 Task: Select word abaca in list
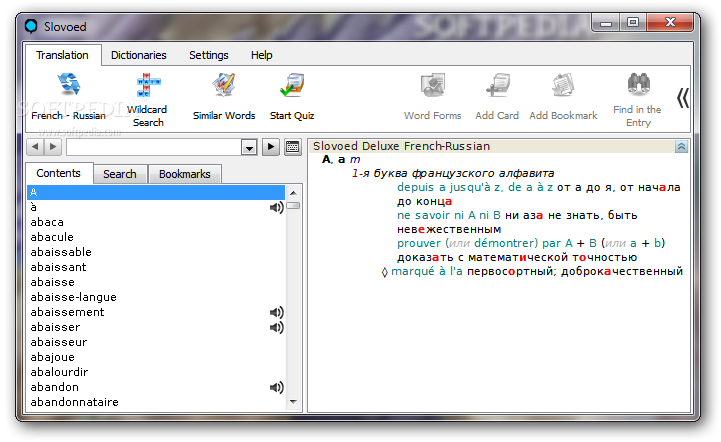click(156, 222)
